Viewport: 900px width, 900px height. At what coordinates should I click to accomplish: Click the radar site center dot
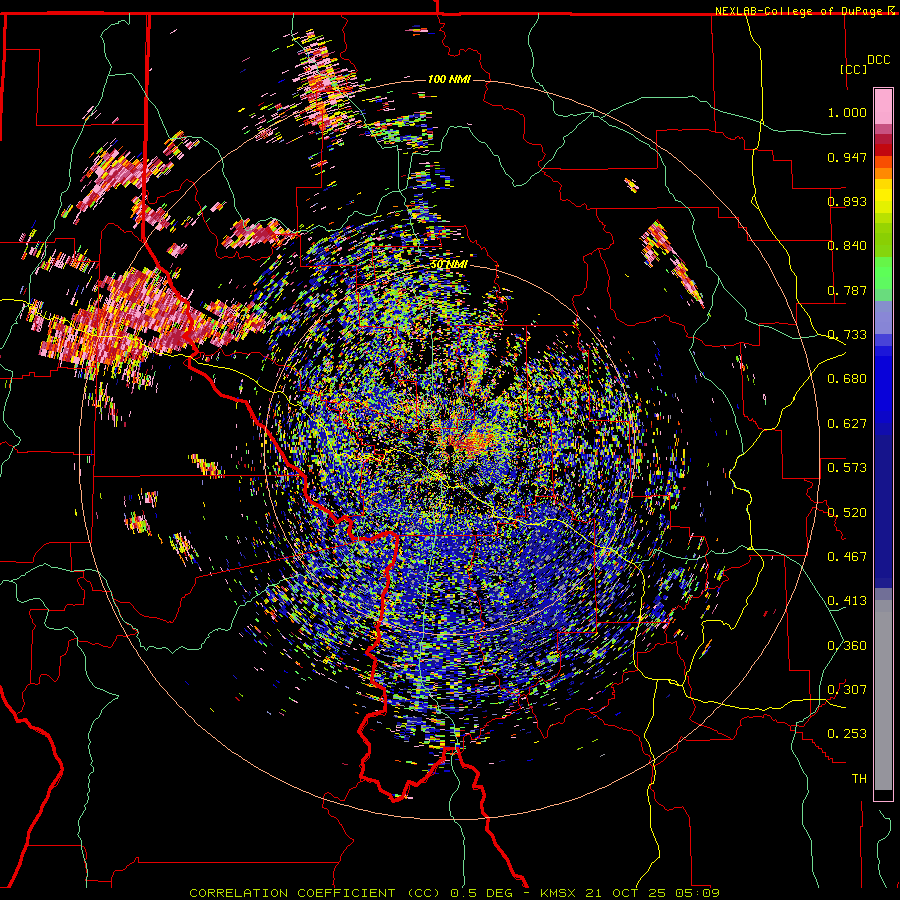(451, 448)
